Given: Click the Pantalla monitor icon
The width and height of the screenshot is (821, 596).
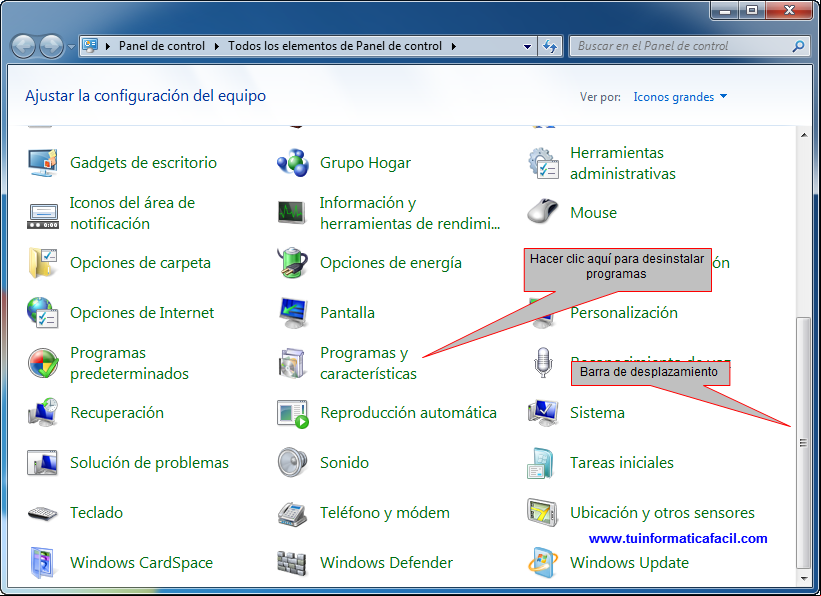Looking at the screenshot, I should (293, 313).
